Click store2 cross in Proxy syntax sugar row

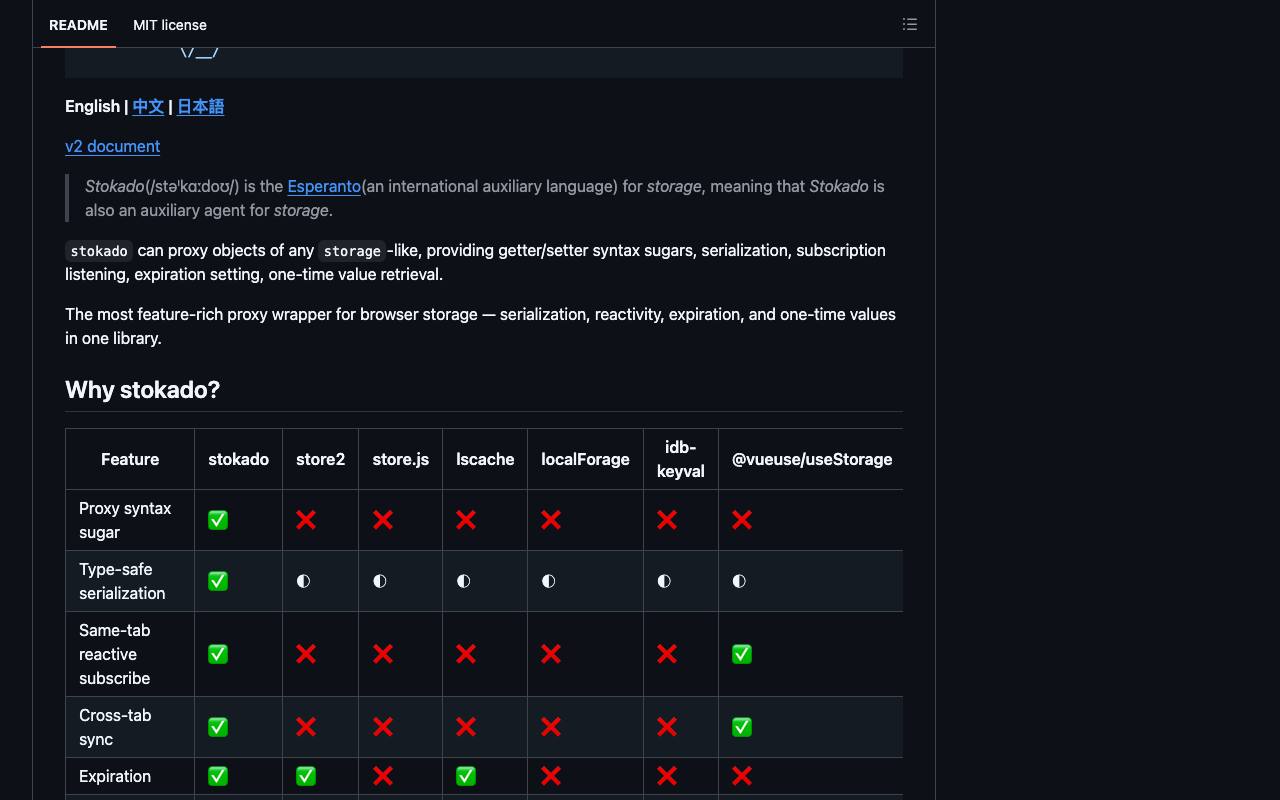pyautogui.click(x=306, y=520)
